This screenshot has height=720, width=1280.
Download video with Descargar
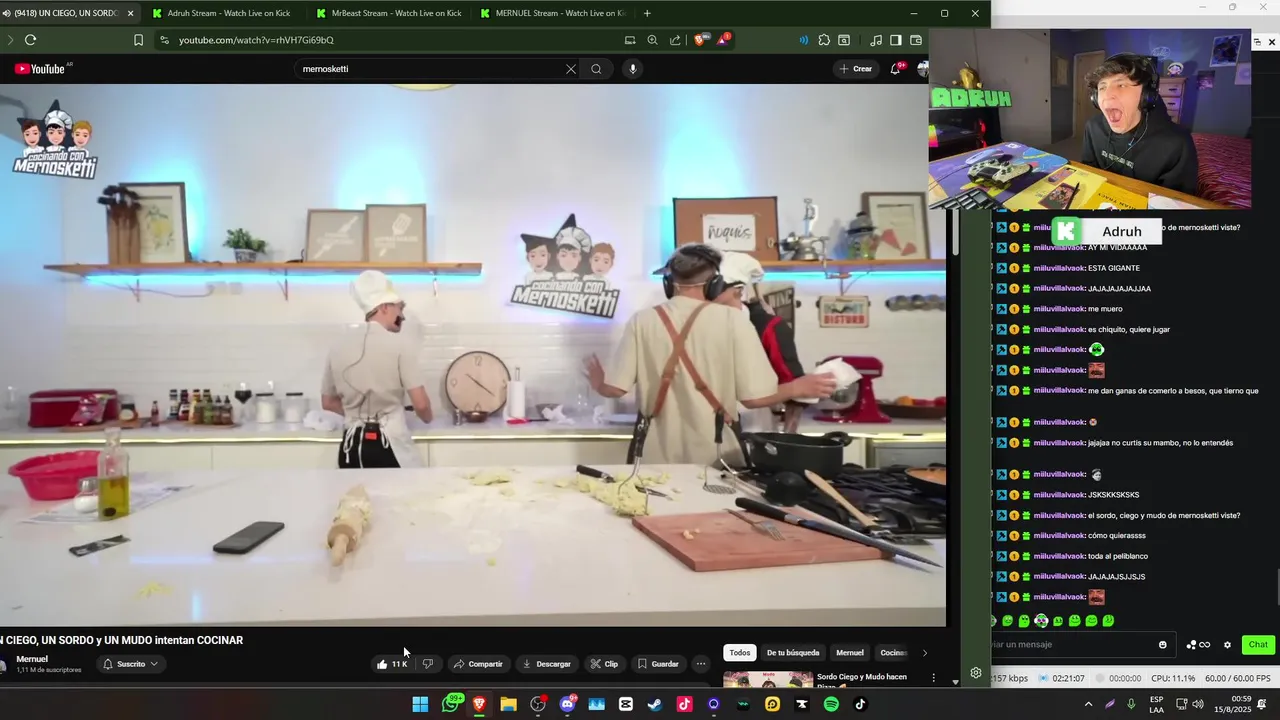(x=546, y=664)
